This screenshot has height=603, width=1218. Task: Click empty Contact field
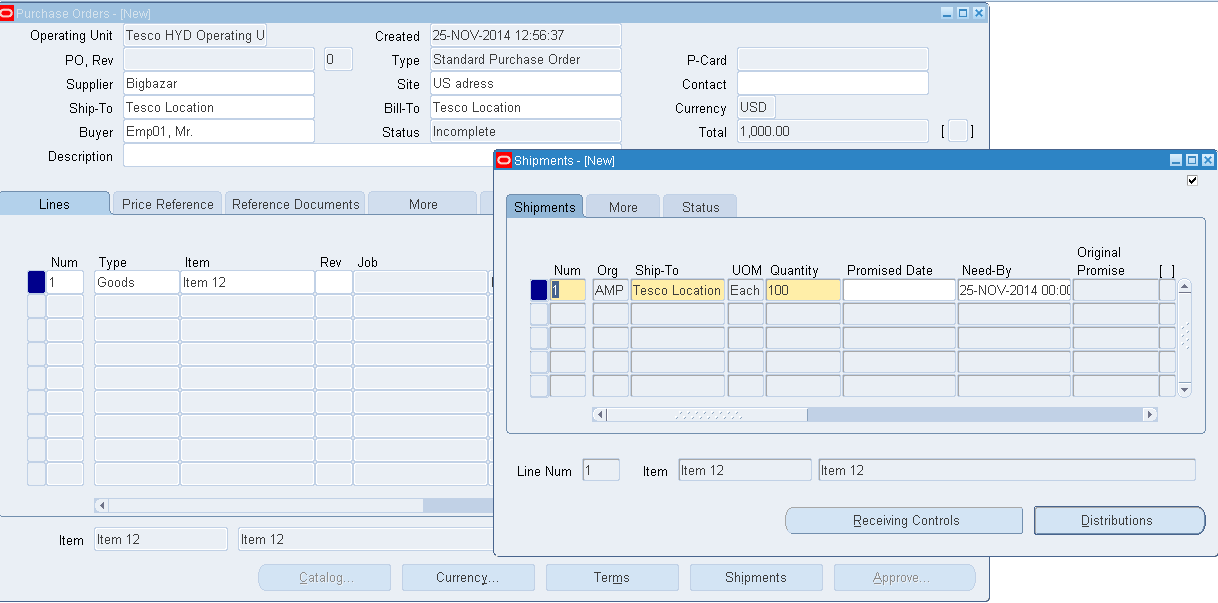click(x=833, y=83)
